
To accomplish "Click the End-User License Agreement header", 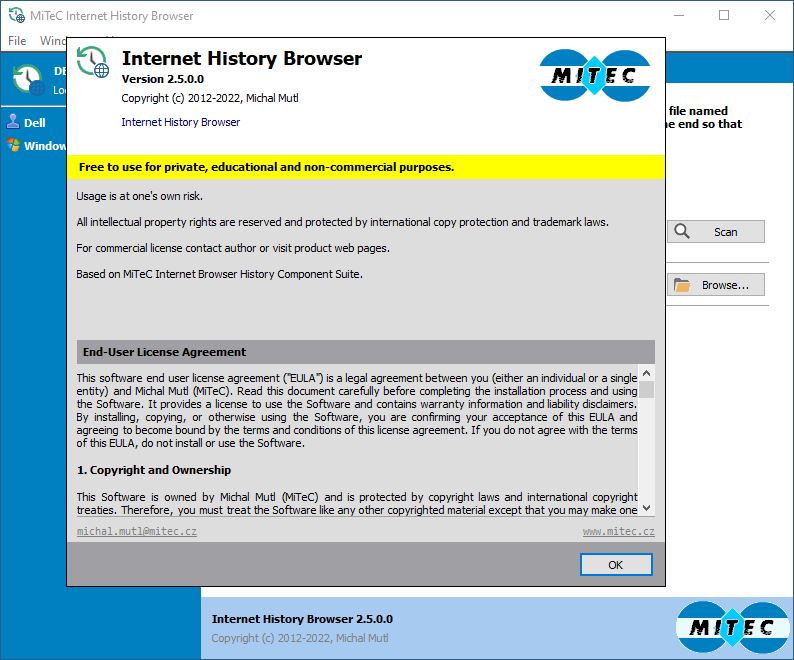I will 366,352.
